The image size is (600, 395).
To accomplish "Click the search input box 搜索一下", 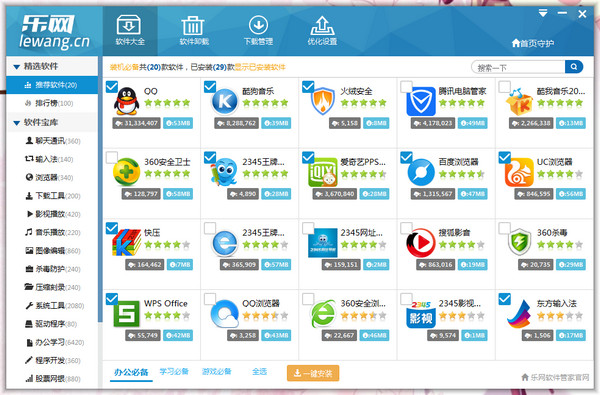I will [518, 67].
